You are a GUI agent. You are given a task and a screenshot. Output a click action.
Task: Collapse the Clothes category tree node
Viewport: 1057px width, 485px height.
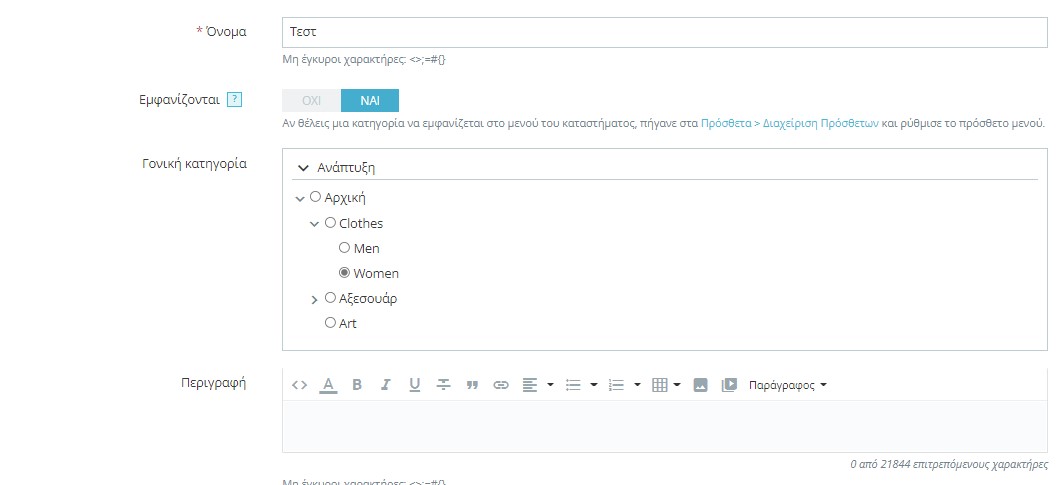pyautogui.click(x=315, y=224)
